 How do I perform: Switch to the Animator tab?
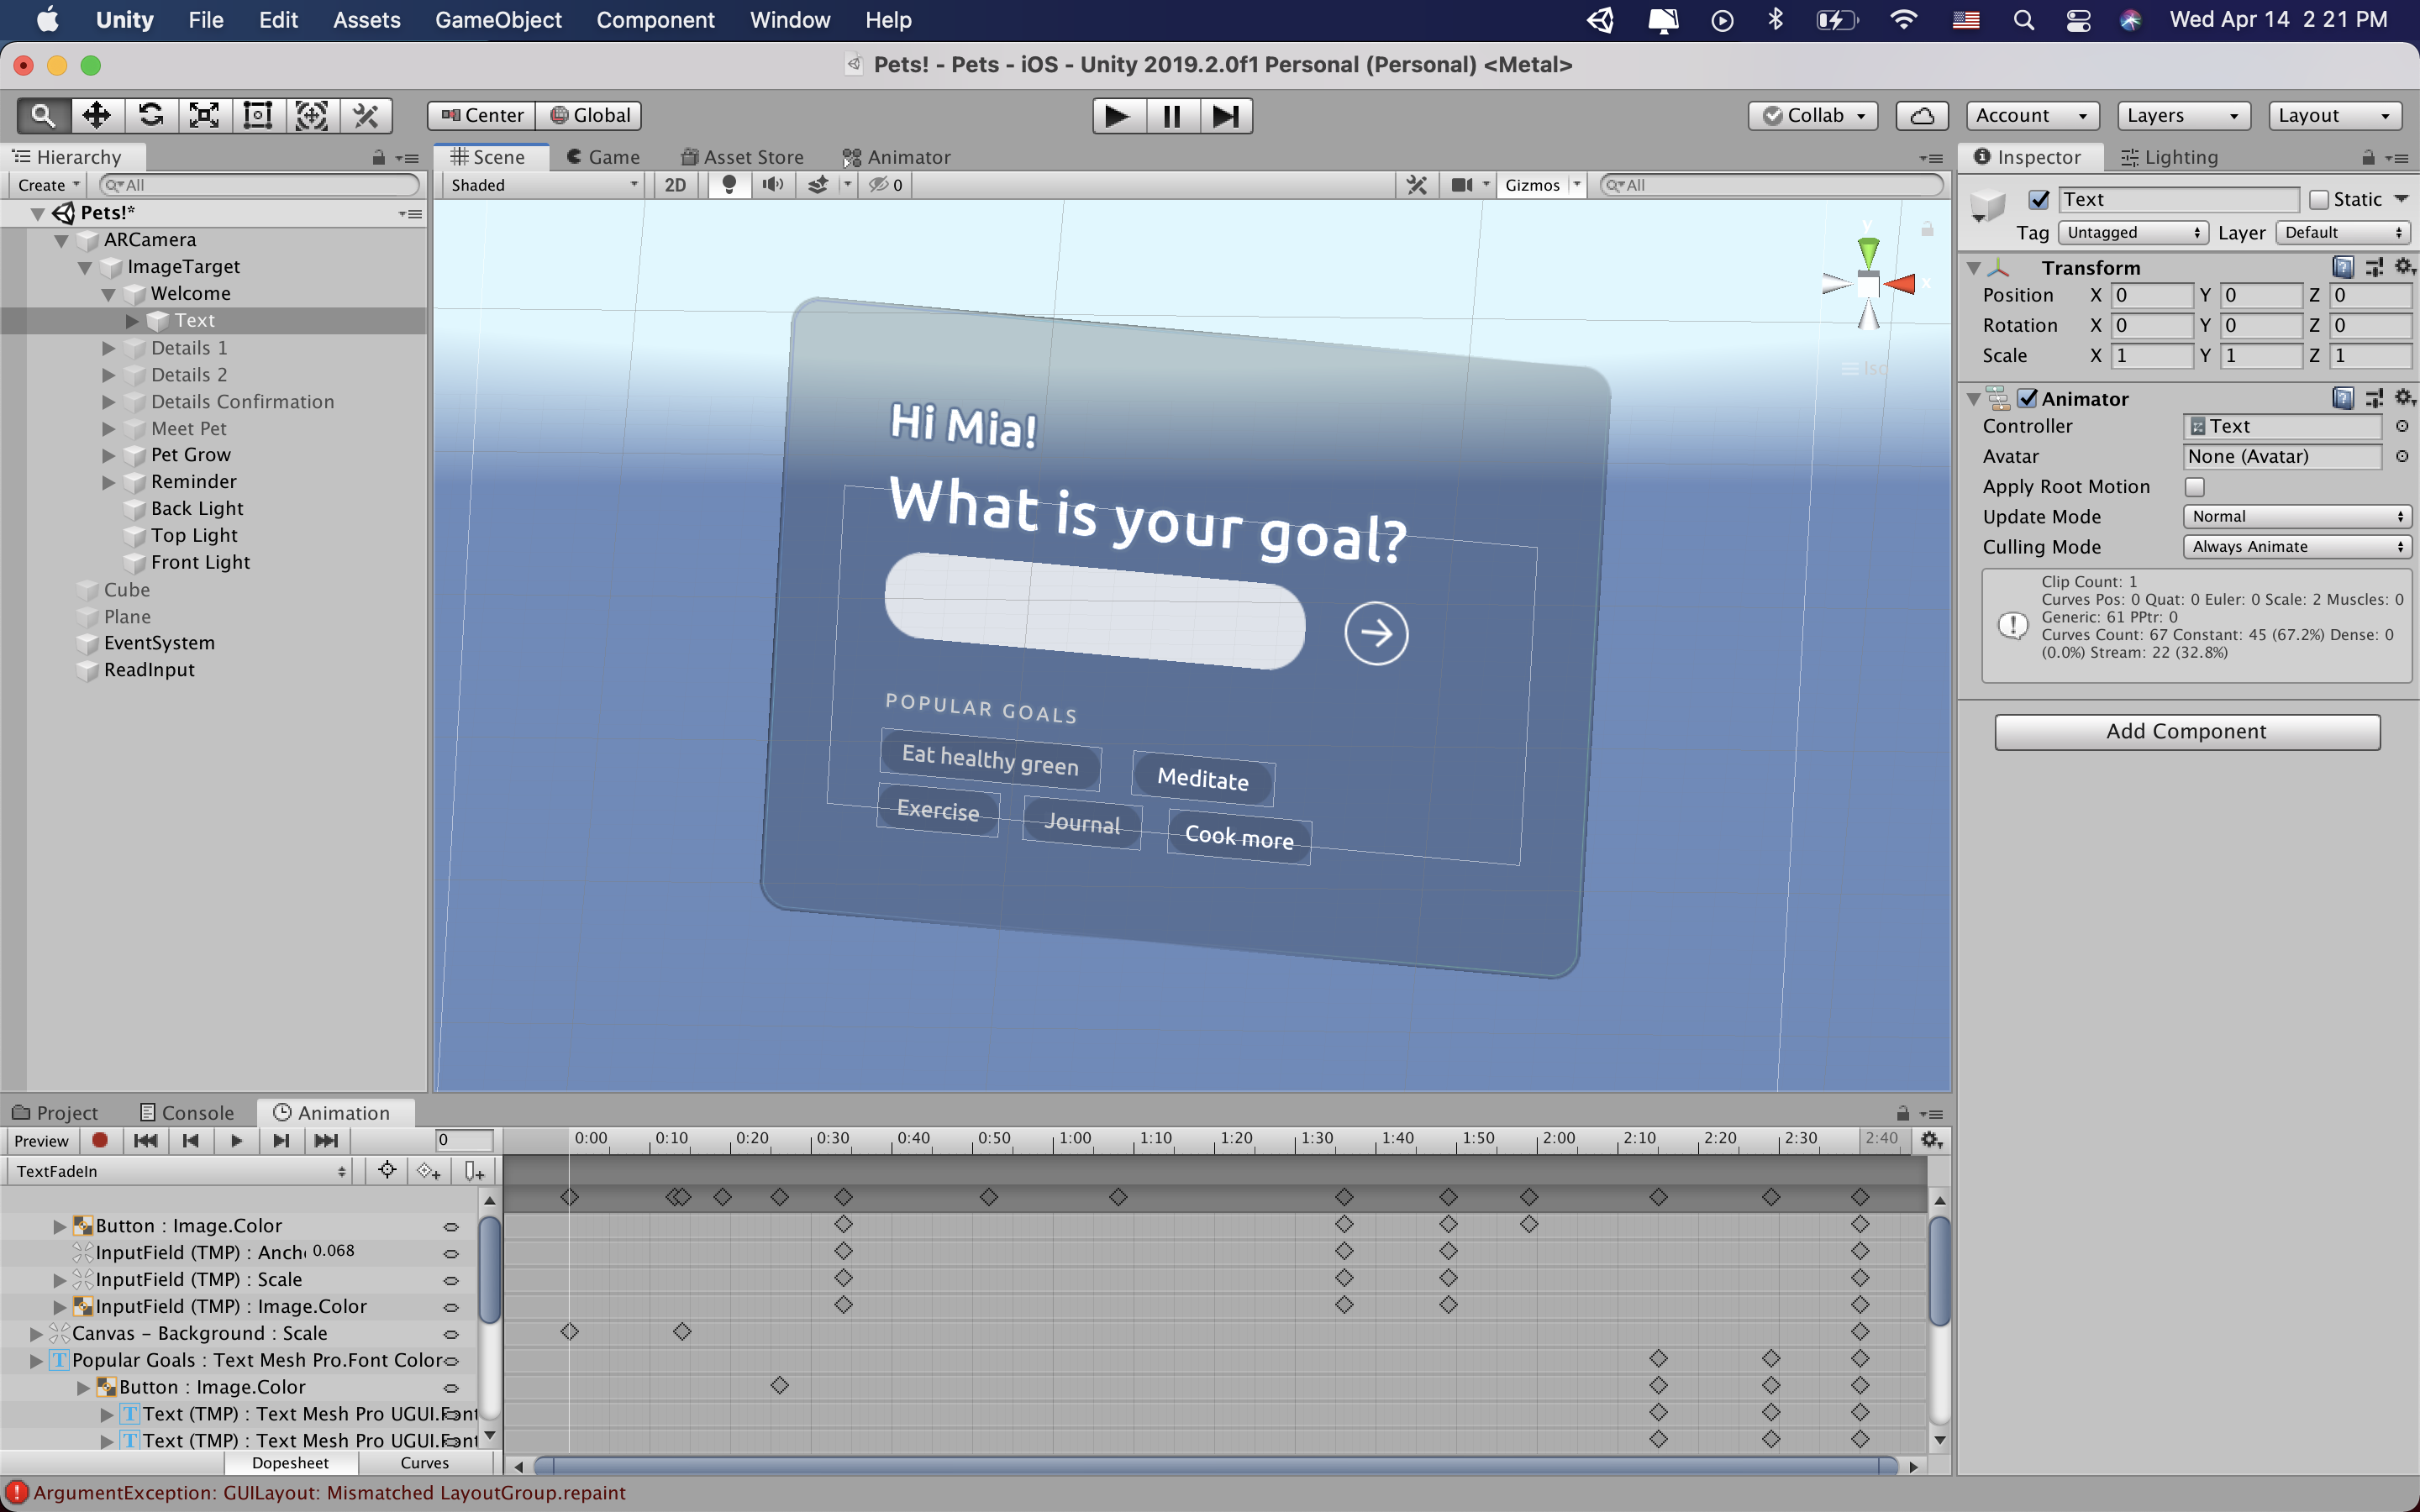[x=896, y=157]
